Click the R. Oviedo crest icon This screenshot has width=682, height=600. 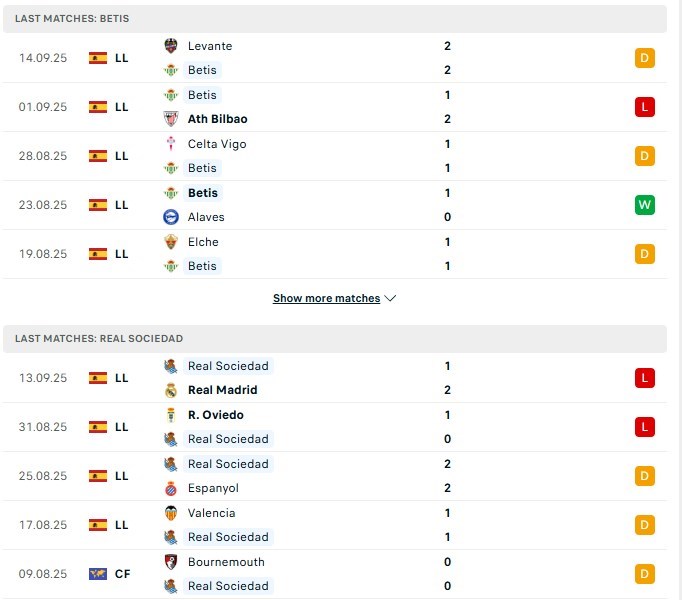click(x=170, y=415)
